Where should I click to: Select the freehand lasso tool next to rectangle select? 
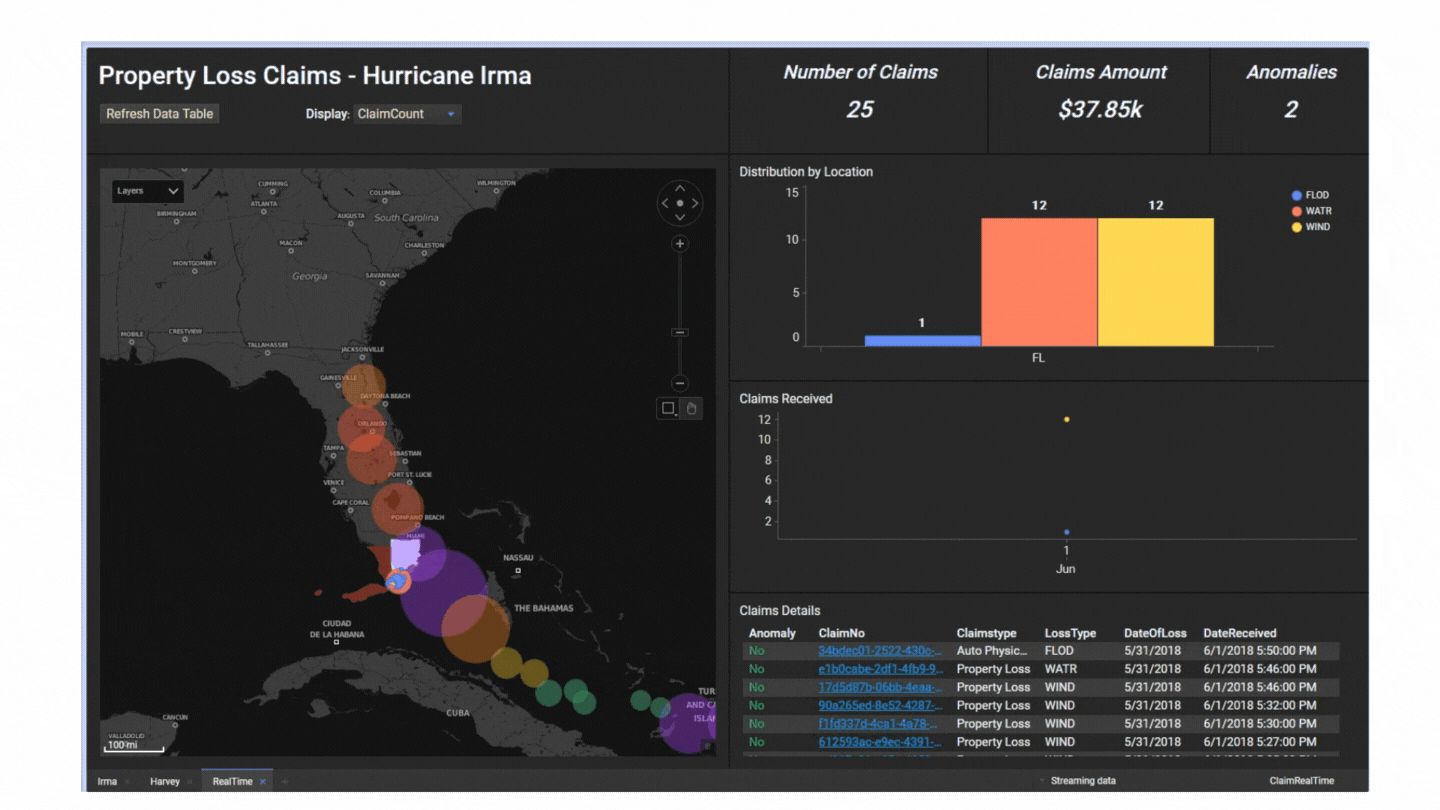(693, 408)
